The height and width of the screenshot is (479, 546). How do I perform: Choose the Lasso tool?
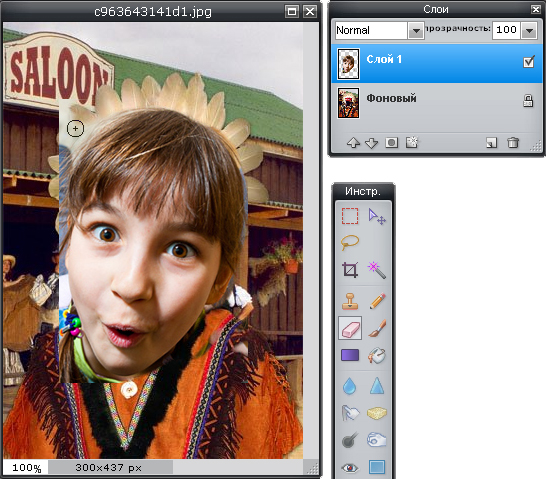pos(350,243)
